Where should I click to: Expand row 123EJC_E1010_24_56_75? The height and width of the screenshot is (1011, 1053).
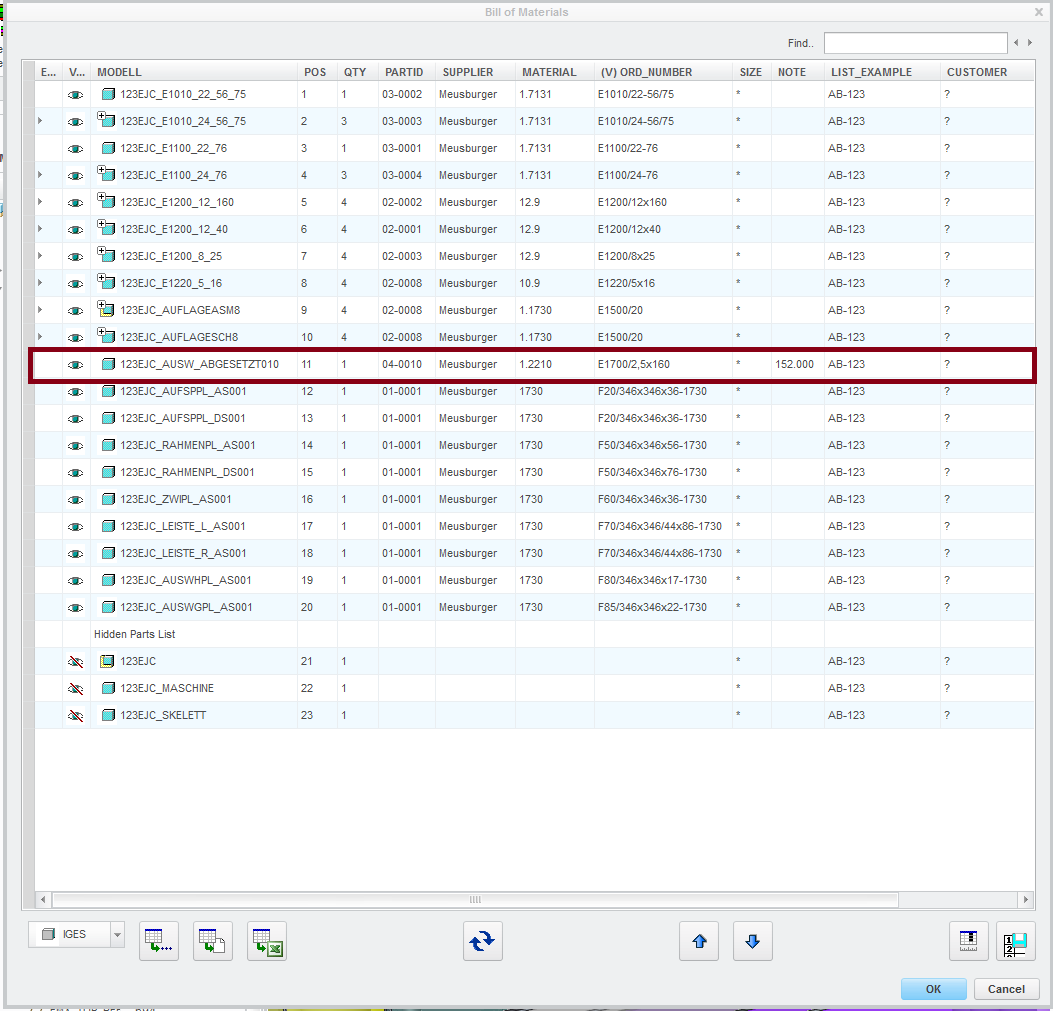40,121
